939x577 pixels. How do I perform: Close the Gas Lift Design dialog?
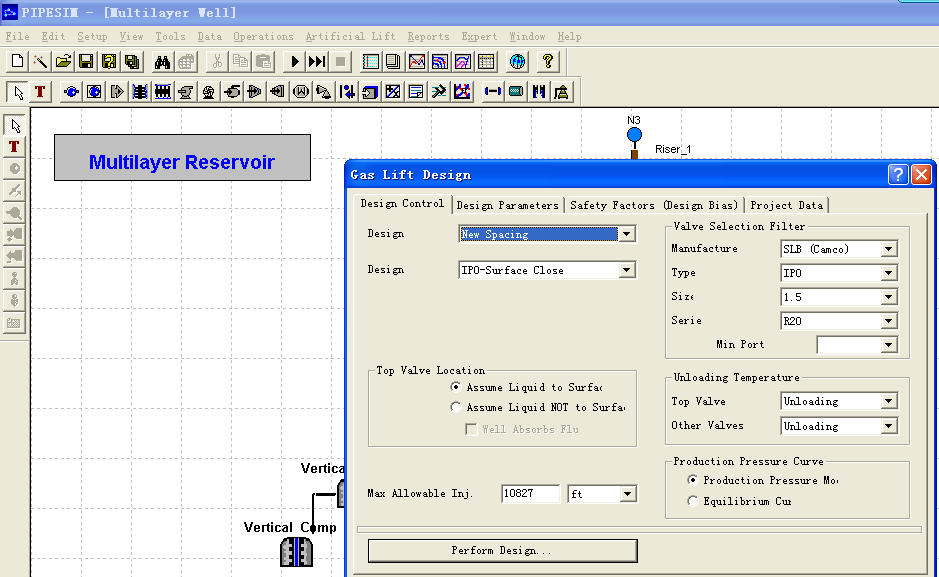point(921,175)
